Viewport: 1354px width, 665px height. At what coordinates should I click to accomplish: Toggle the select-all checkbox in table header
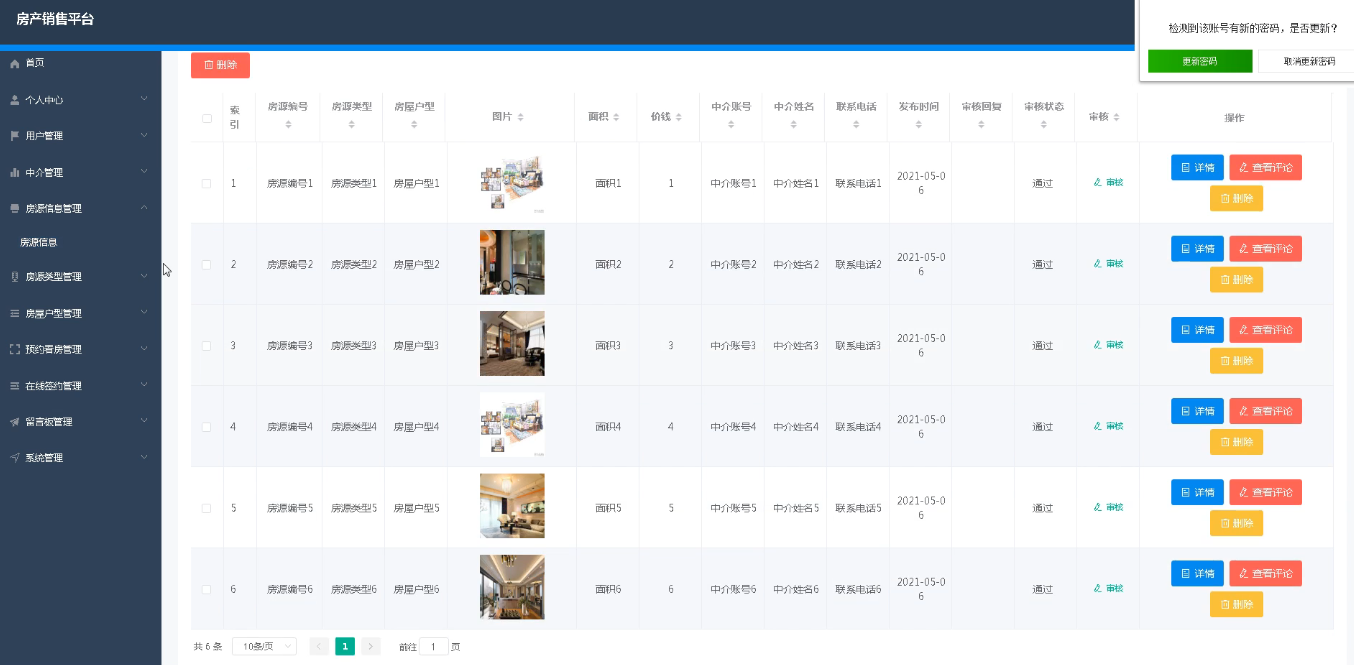click(207, 118)
